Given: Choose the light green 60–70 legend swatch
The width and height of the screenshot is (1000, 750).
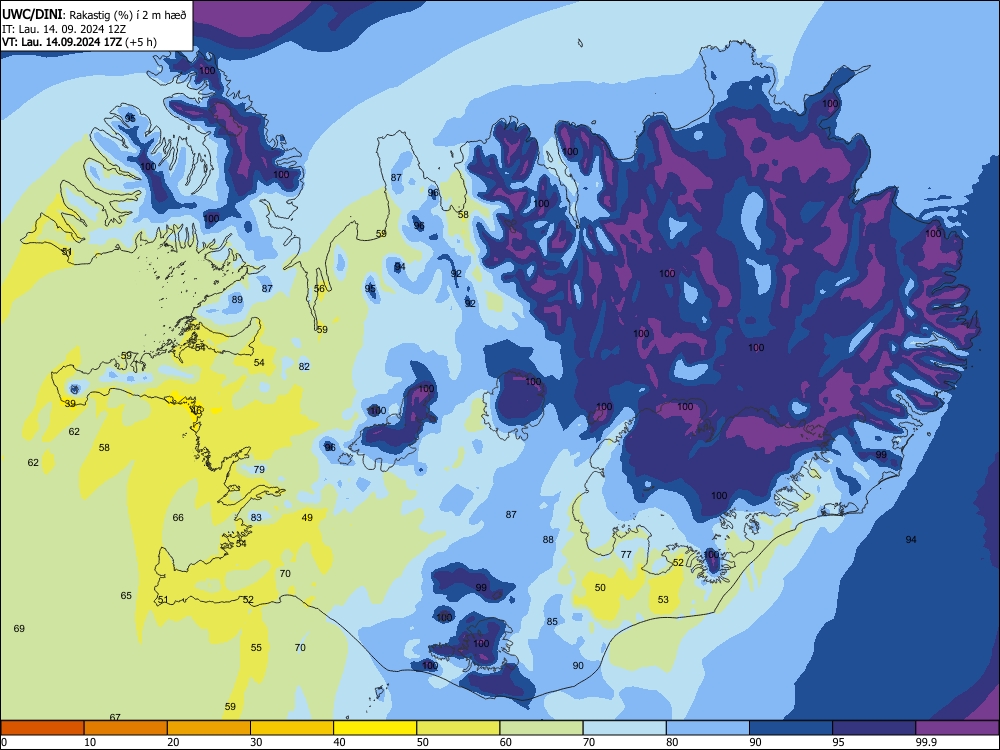Looking at the screenshot, I should 541,728.
